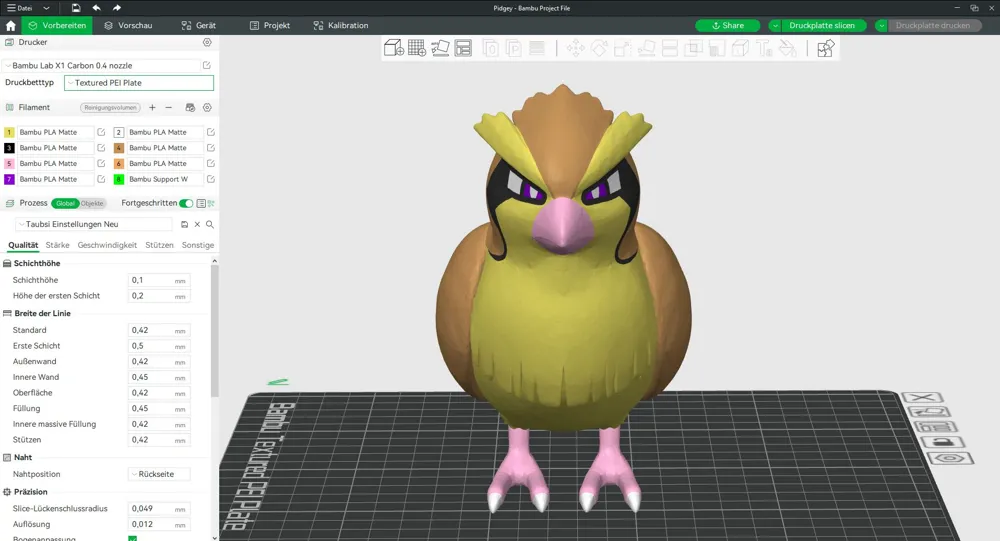Viewport: 1000px width, 541px height.
Task: Switch to the Kalibration tab
Action: point(341,26)
